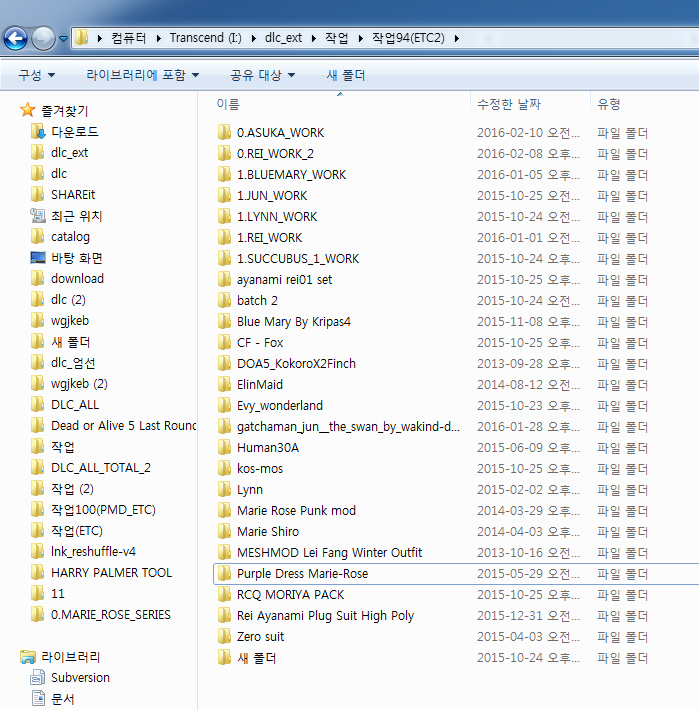Open the recent locations history dropdown arrow
This screenshot has height=710, width=699.
point(64,39)
